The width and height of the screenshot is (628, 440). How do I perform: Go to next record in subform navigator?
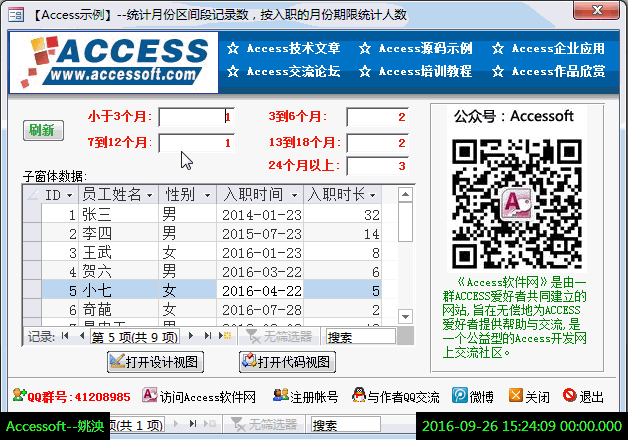[x=191, y=336]
